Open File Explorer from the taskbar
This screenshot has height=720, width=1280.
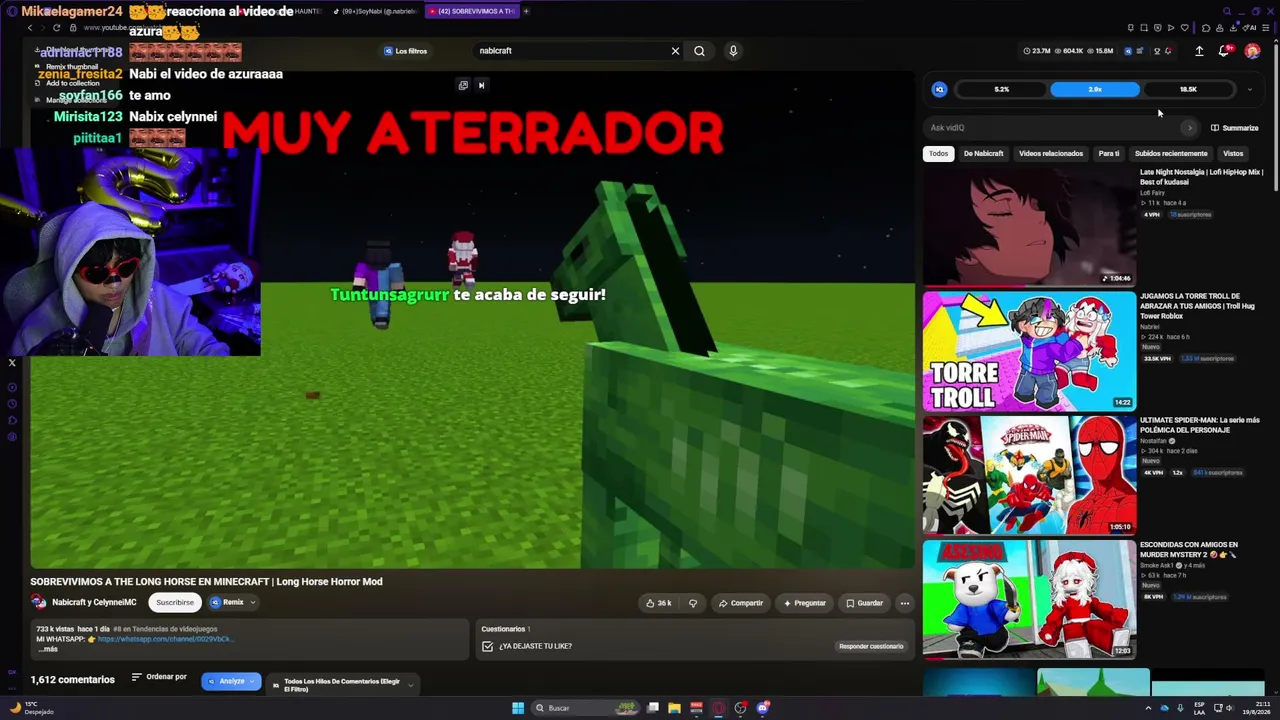[x=674, y=708]
